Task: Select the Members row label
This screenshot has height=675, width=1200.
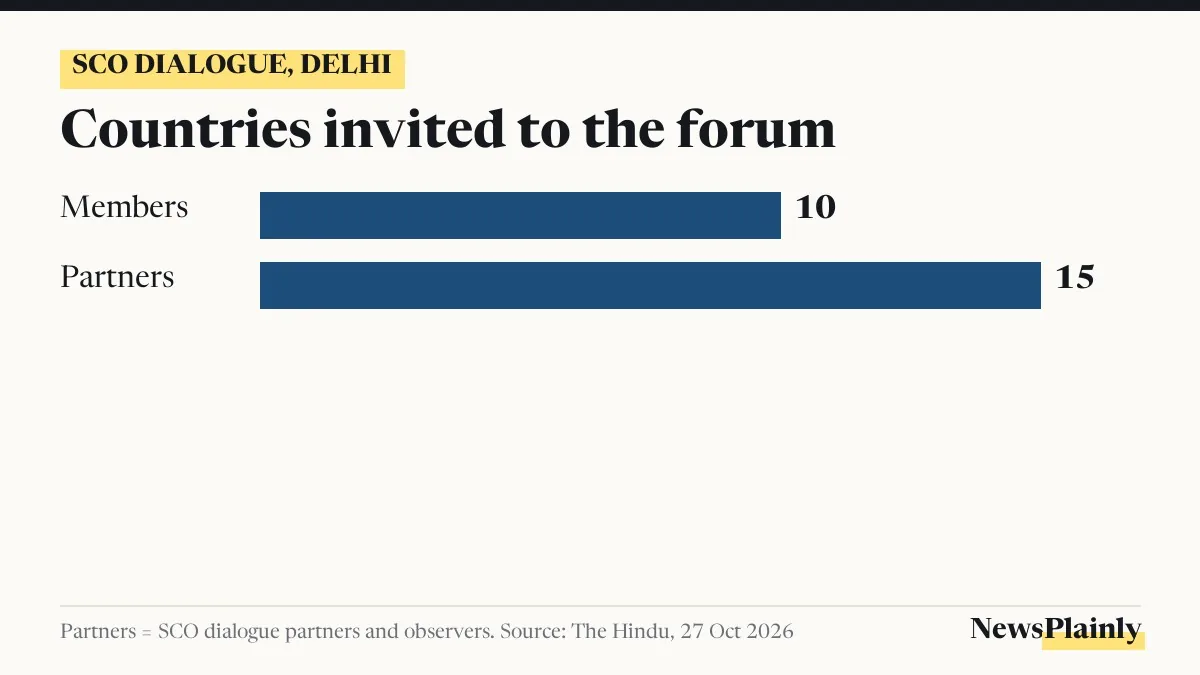Action: click(124, 207)
